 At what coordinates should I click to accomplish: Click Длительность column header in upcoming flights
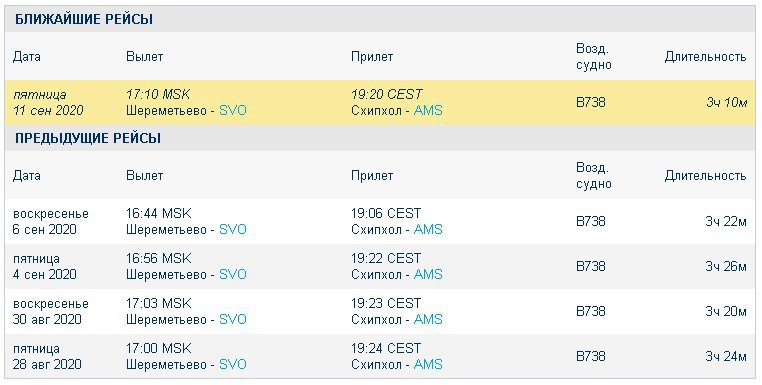pos(705,56)
